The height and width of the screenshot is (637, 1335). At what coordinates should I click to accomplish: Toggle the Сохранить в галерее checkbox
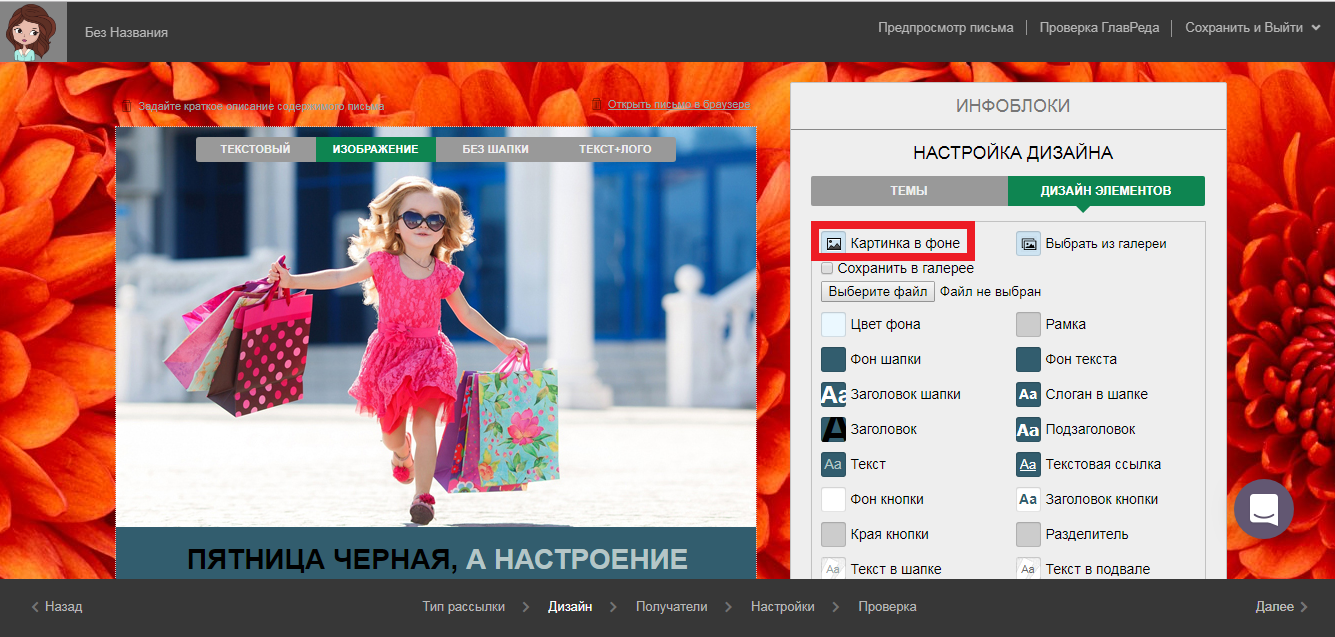click(827, 268)
